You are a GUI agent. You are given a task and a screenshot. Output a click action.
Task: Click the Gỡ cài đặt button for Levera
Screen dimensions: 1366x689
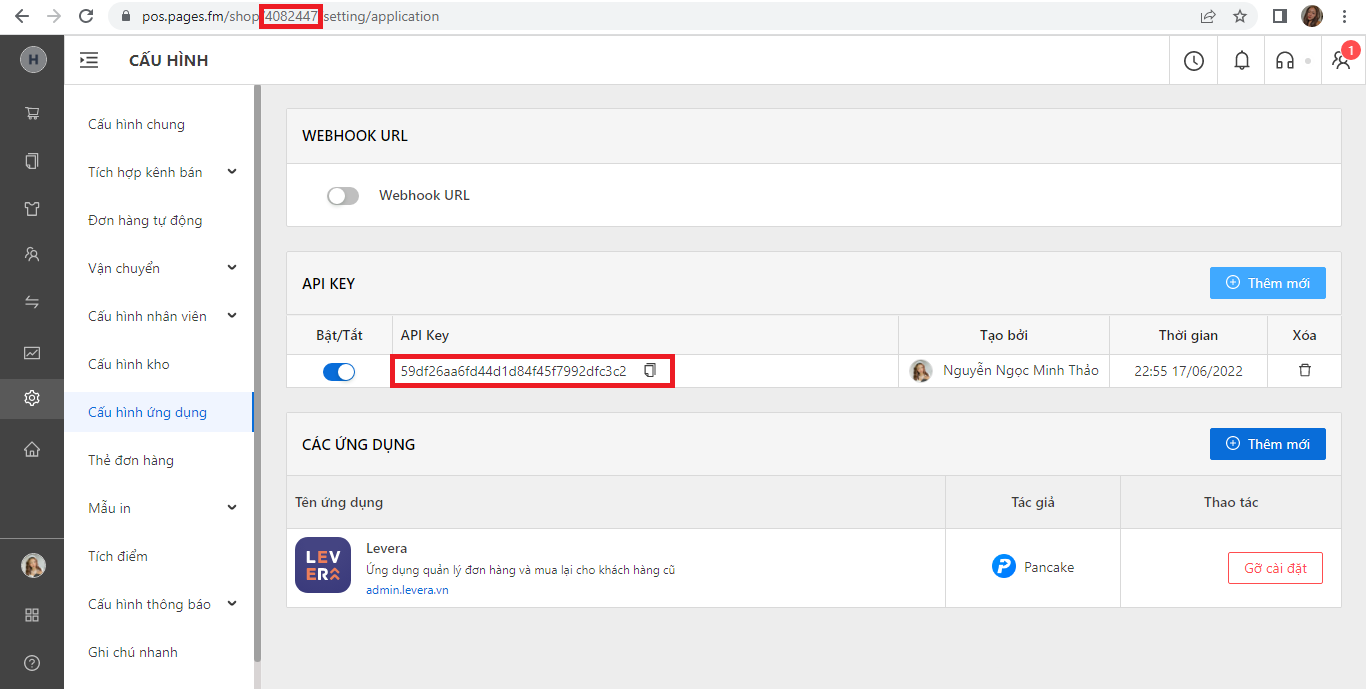click(x=1275, y=568)
